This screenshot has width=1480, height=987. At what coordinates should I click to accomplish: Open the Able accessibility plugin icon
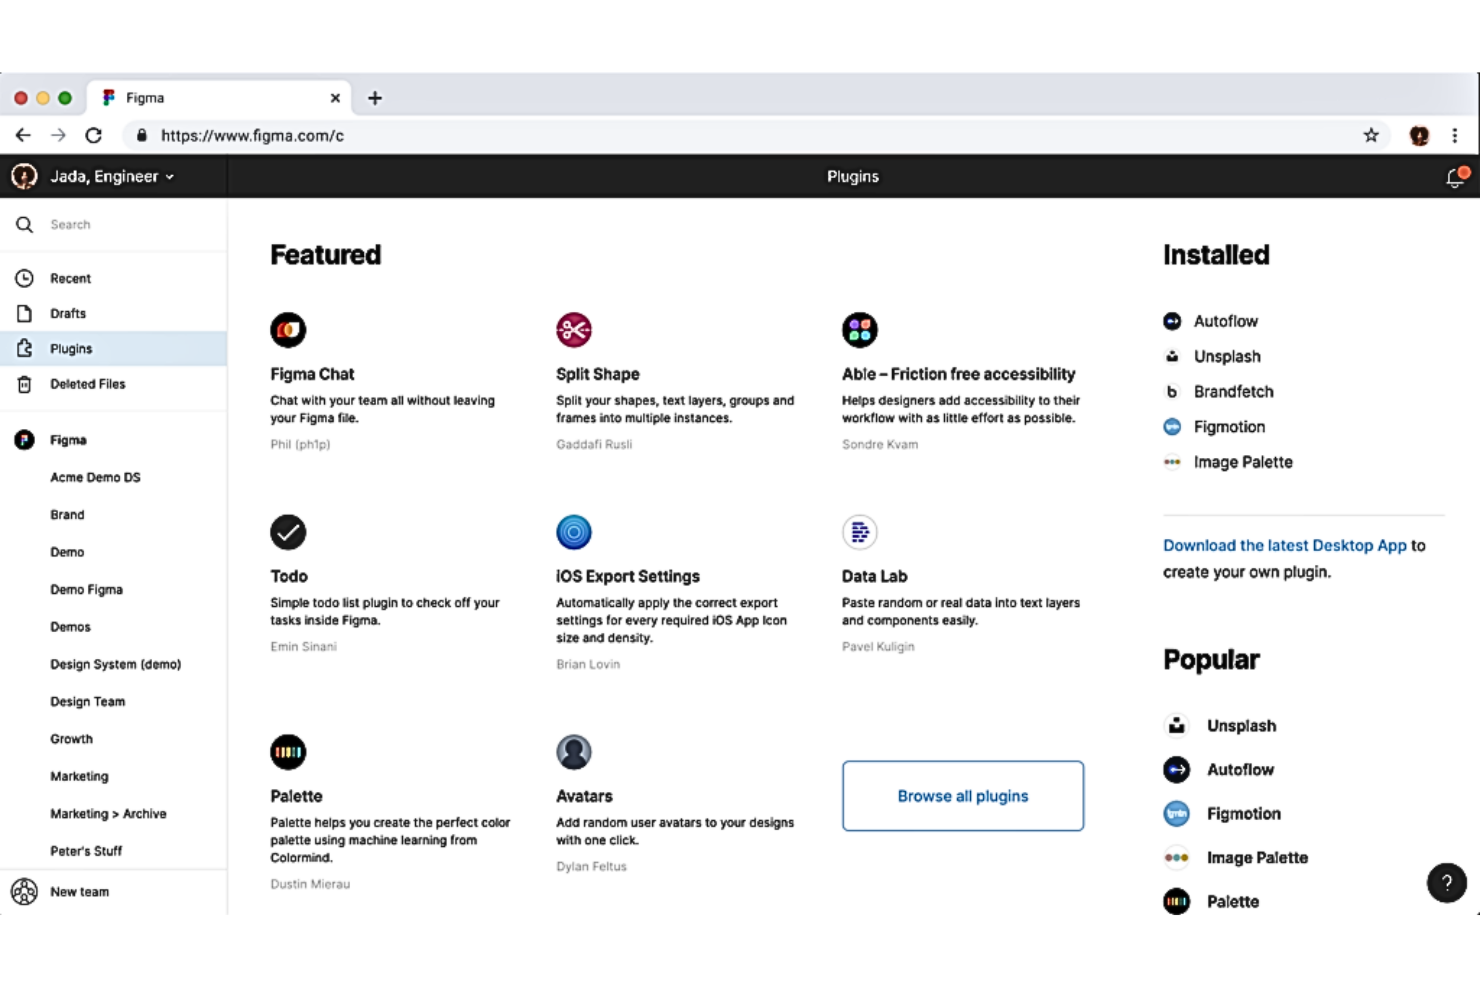click(x=860, y=330)
